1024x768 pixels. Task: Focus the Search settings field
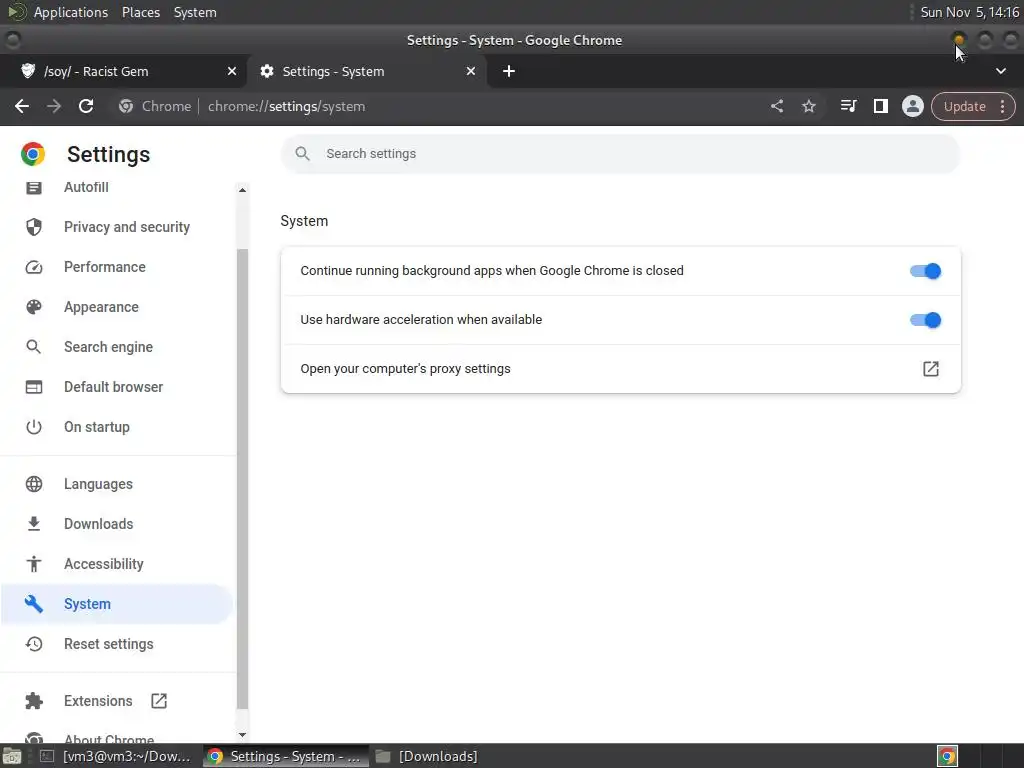(x=620, y=153)
